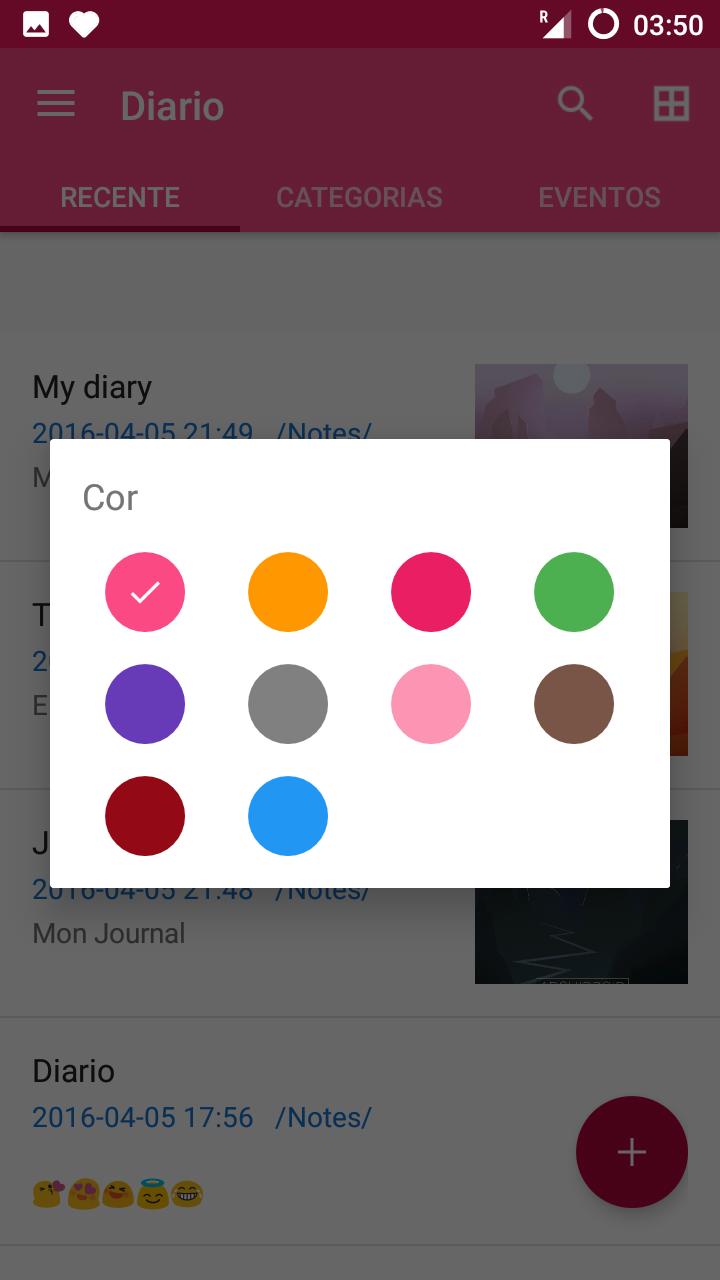Image resolution: width=720 pixels, height=1280 pixels.
Task: Pick the crimson pink color circle
Action: [431, 592]
